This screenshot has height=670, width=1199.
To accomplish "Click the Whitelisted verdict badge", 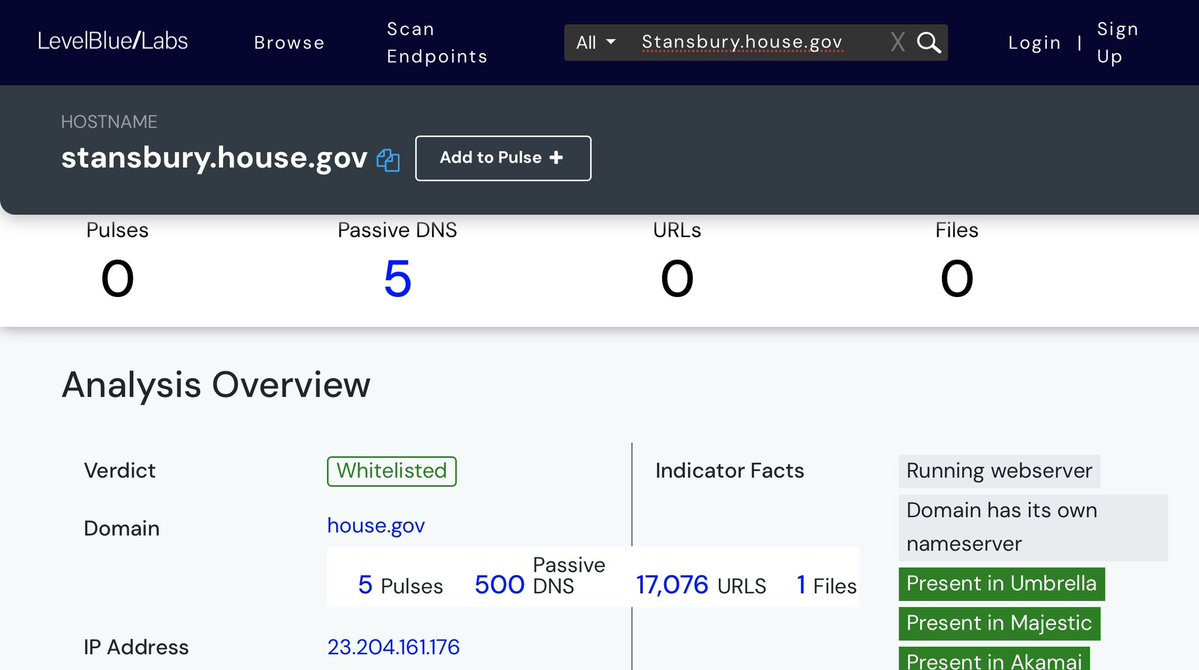I will pyautogui.click(x=391, y=471).
